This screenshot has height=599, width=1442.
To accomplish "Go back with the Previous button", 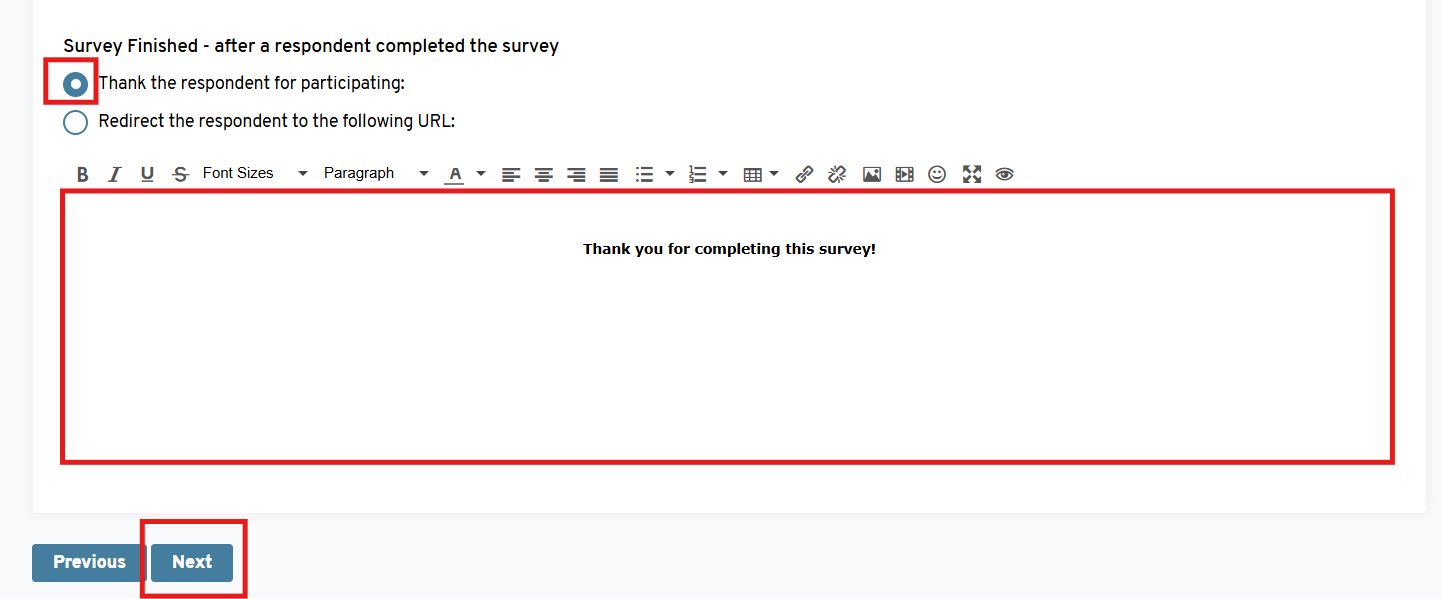I will point(90,562).
